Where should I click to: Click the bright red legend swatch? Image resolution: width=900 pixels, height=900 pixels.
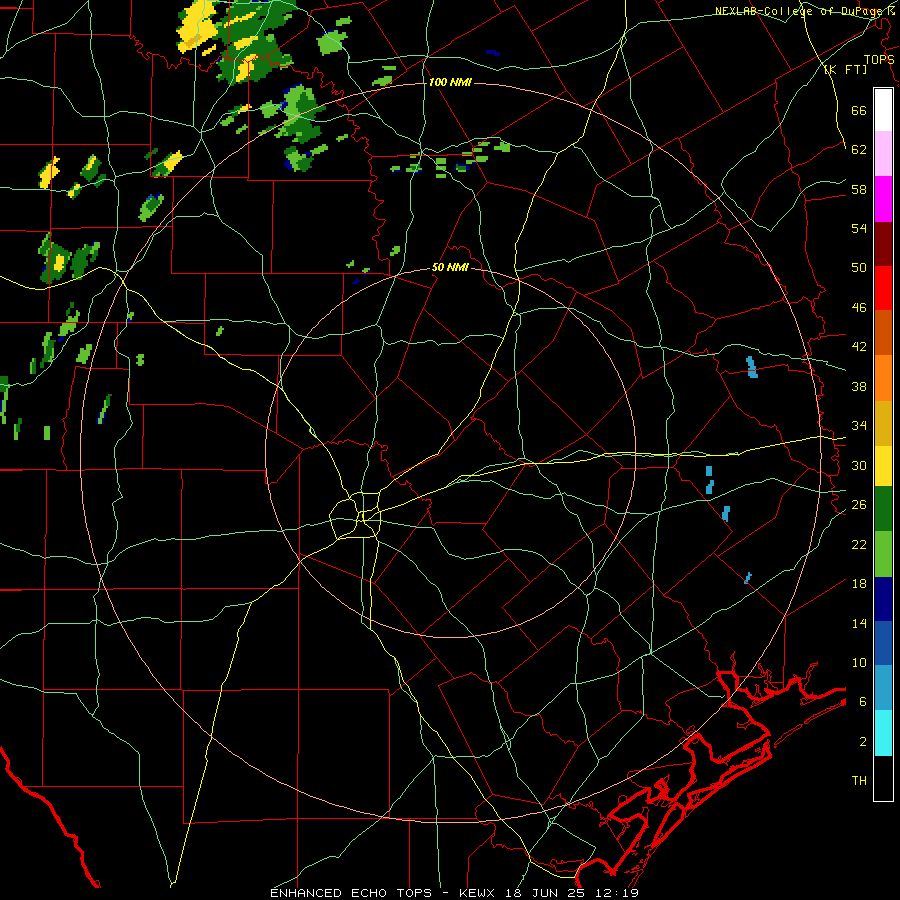click(883, 288)
